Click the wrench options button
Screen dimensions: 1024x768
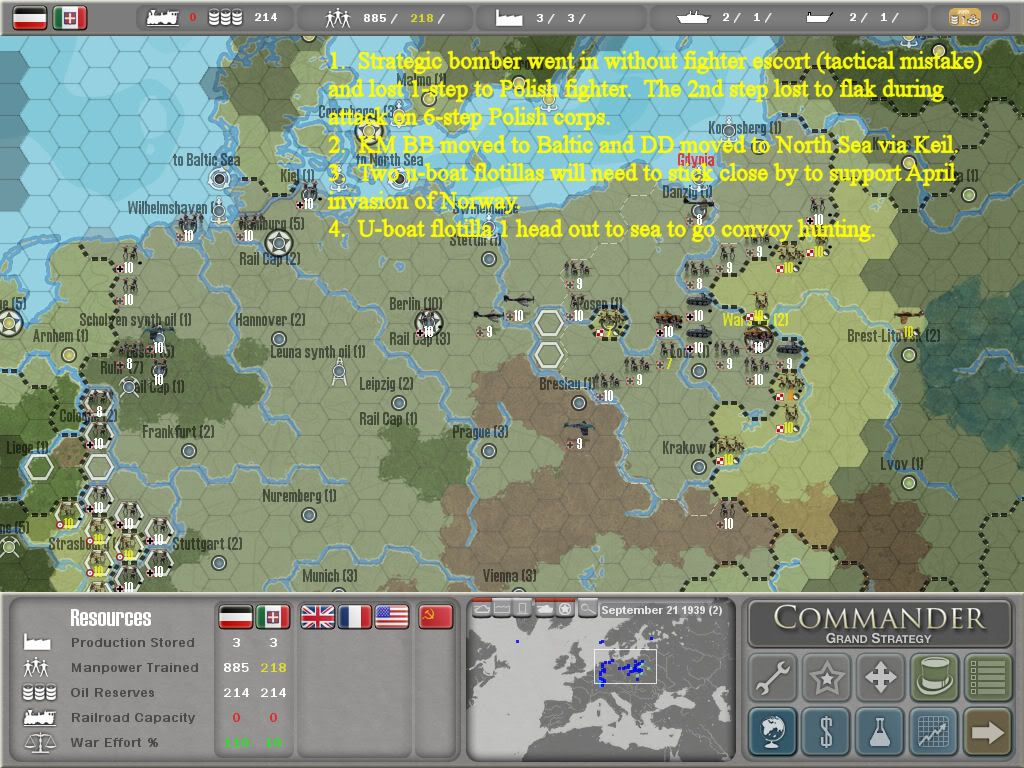(773, 678)
